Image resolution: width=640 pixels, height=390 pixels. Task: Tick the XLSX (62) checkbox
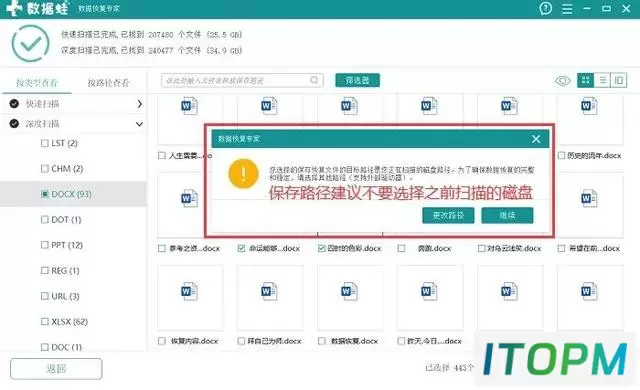click(45, 321)
